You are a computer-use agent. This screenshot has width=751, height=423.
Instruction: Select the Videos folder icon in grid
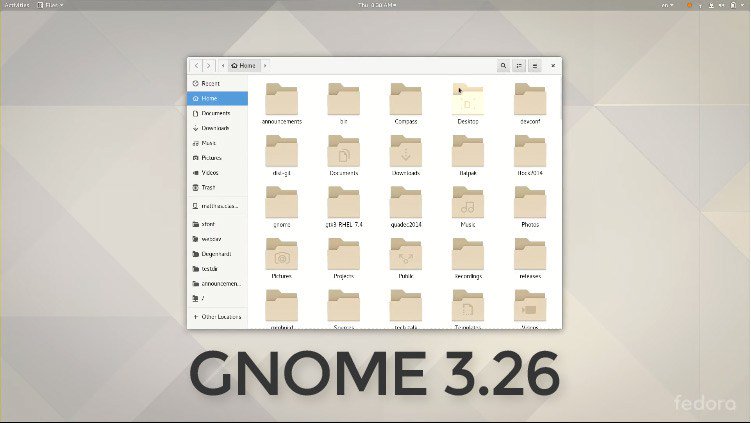point(530,306)
